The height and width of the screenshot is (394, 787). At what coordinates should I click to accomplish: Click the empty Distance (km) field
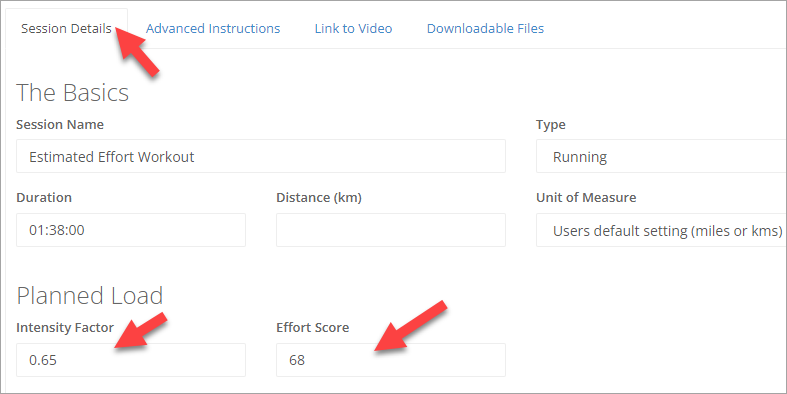[391, 230]
